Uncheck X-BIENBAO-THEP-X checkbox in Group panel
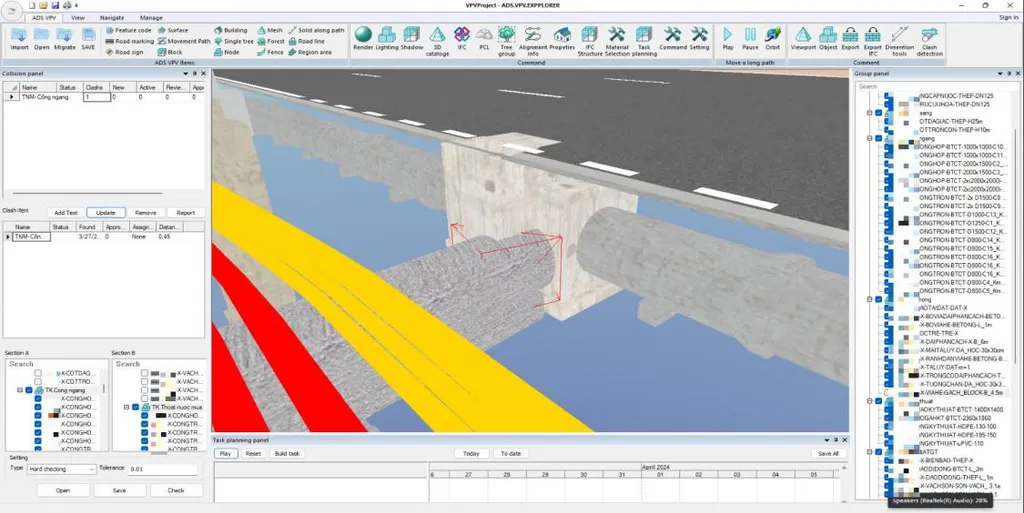Image resolution: width=1024 pixels, height=513 pixels. pyautogui.click(x=889, y=460)
